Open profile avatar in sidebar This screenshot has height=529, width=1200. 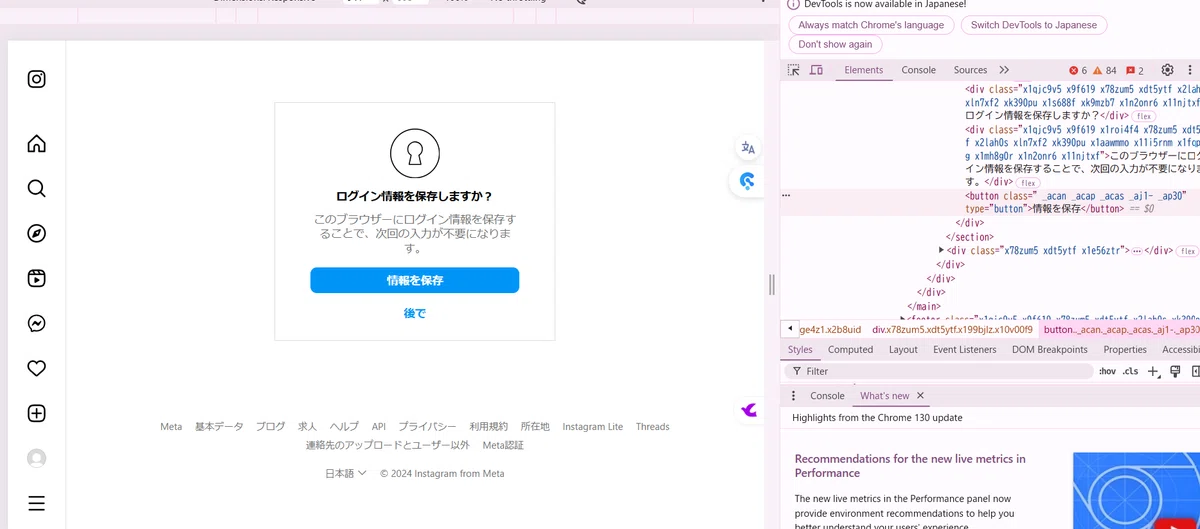click(37, 459)
